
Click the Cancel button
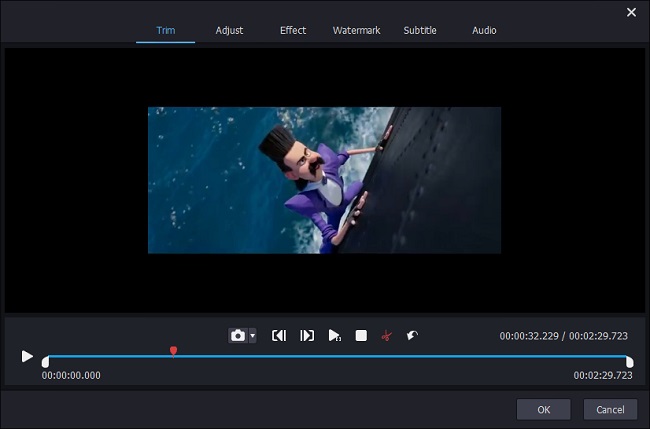tap(610, 410)
